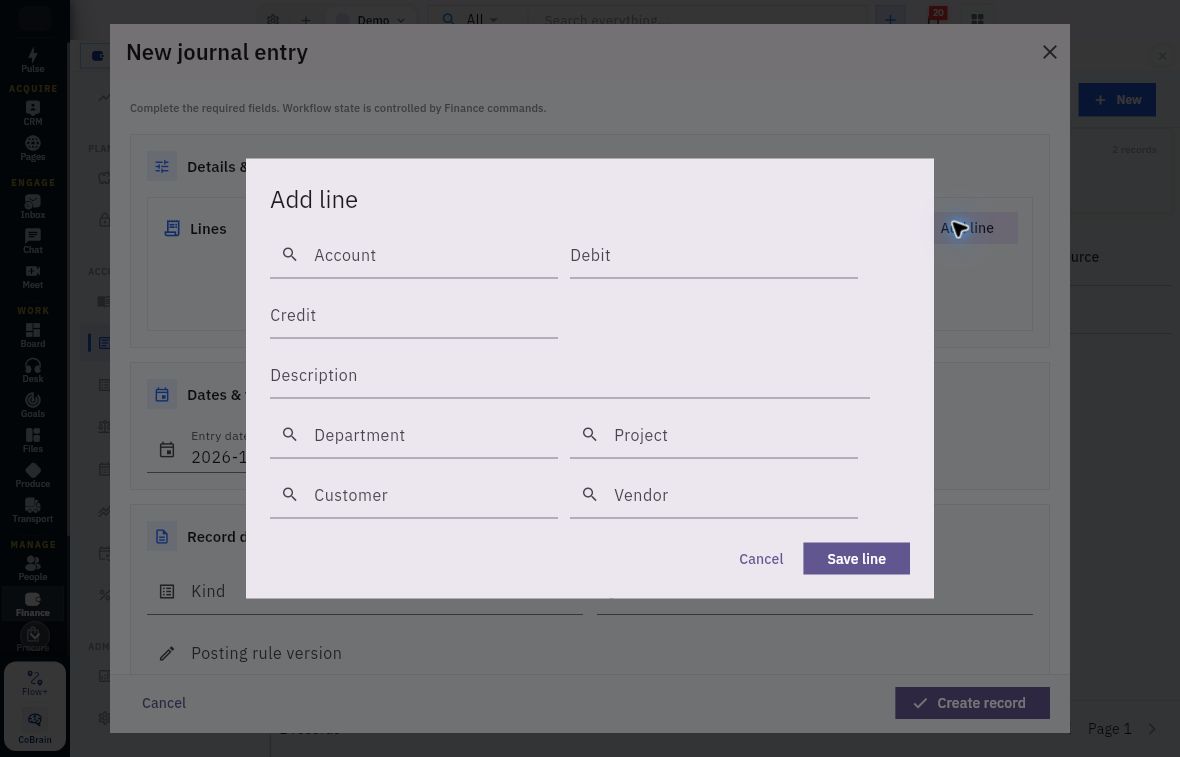Click the Record details document icon
Image resolution: width=1180 pixels, height=757 pixels.
(x=162, y=537)
